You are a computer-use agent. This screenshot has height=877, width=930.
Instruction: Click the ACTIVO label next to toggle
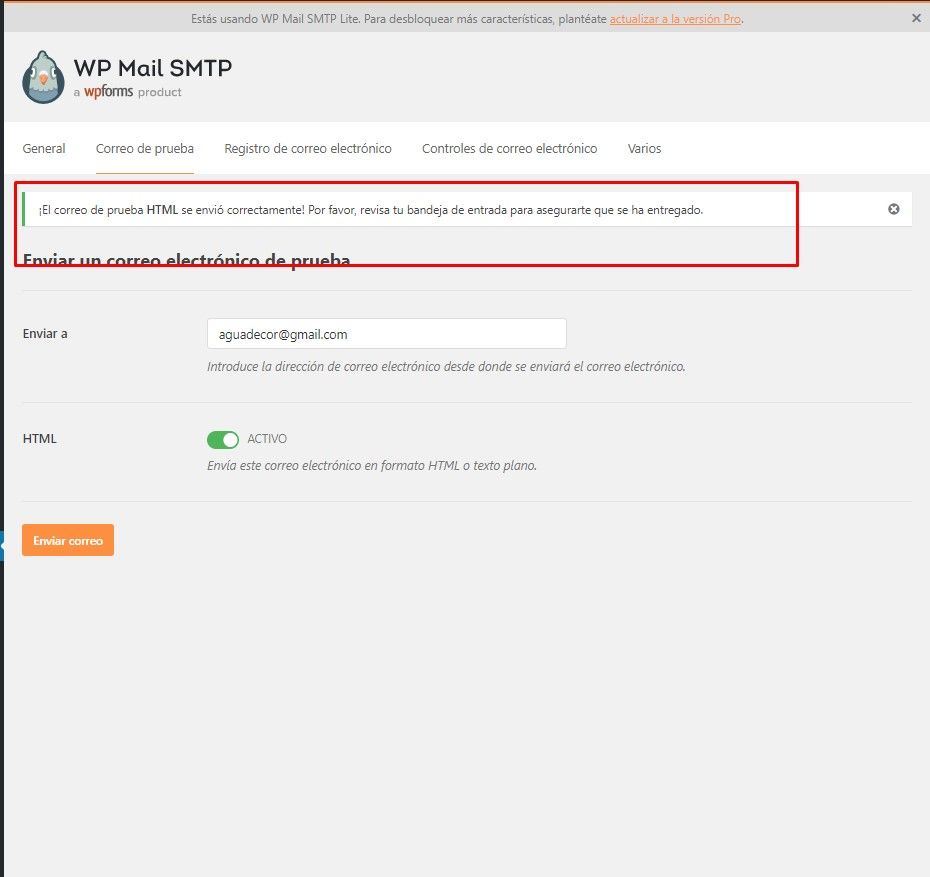coord(267,439)
